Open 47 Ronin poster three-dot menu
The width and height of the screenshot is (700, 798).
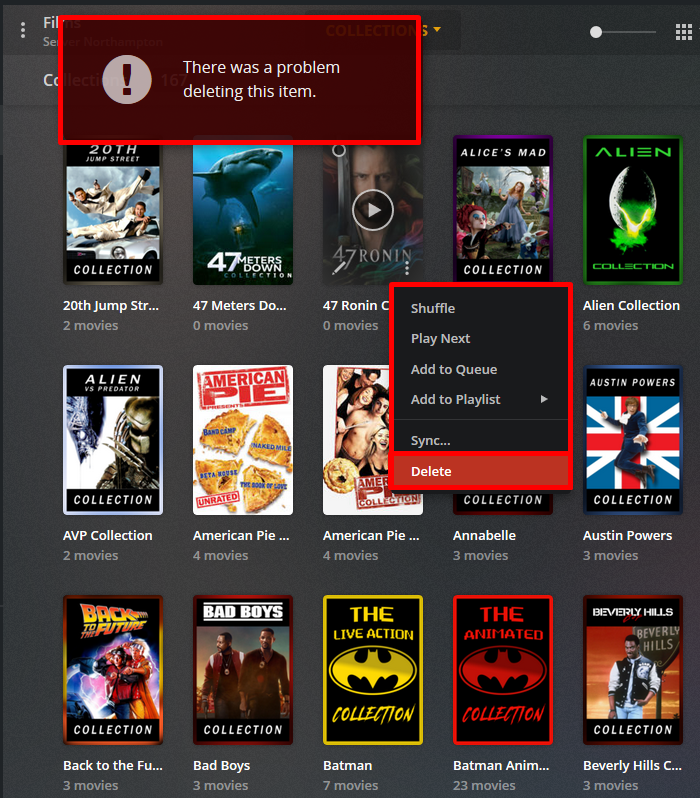[x=407, y=268]
